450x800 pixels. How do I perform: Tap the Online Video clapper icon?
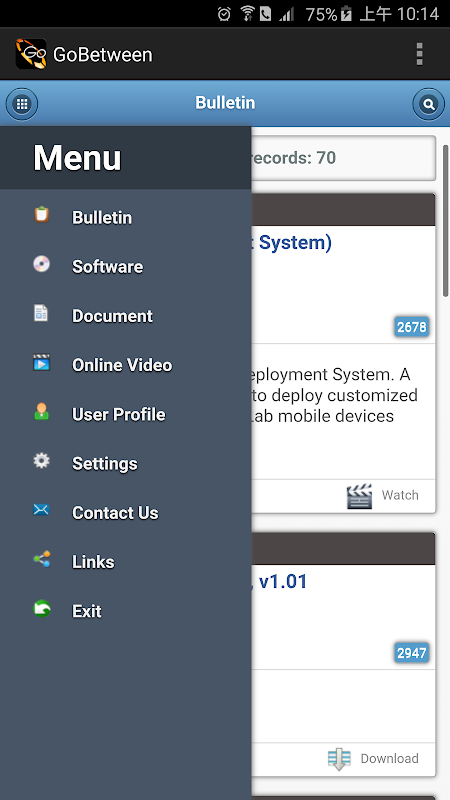(41, 362)
